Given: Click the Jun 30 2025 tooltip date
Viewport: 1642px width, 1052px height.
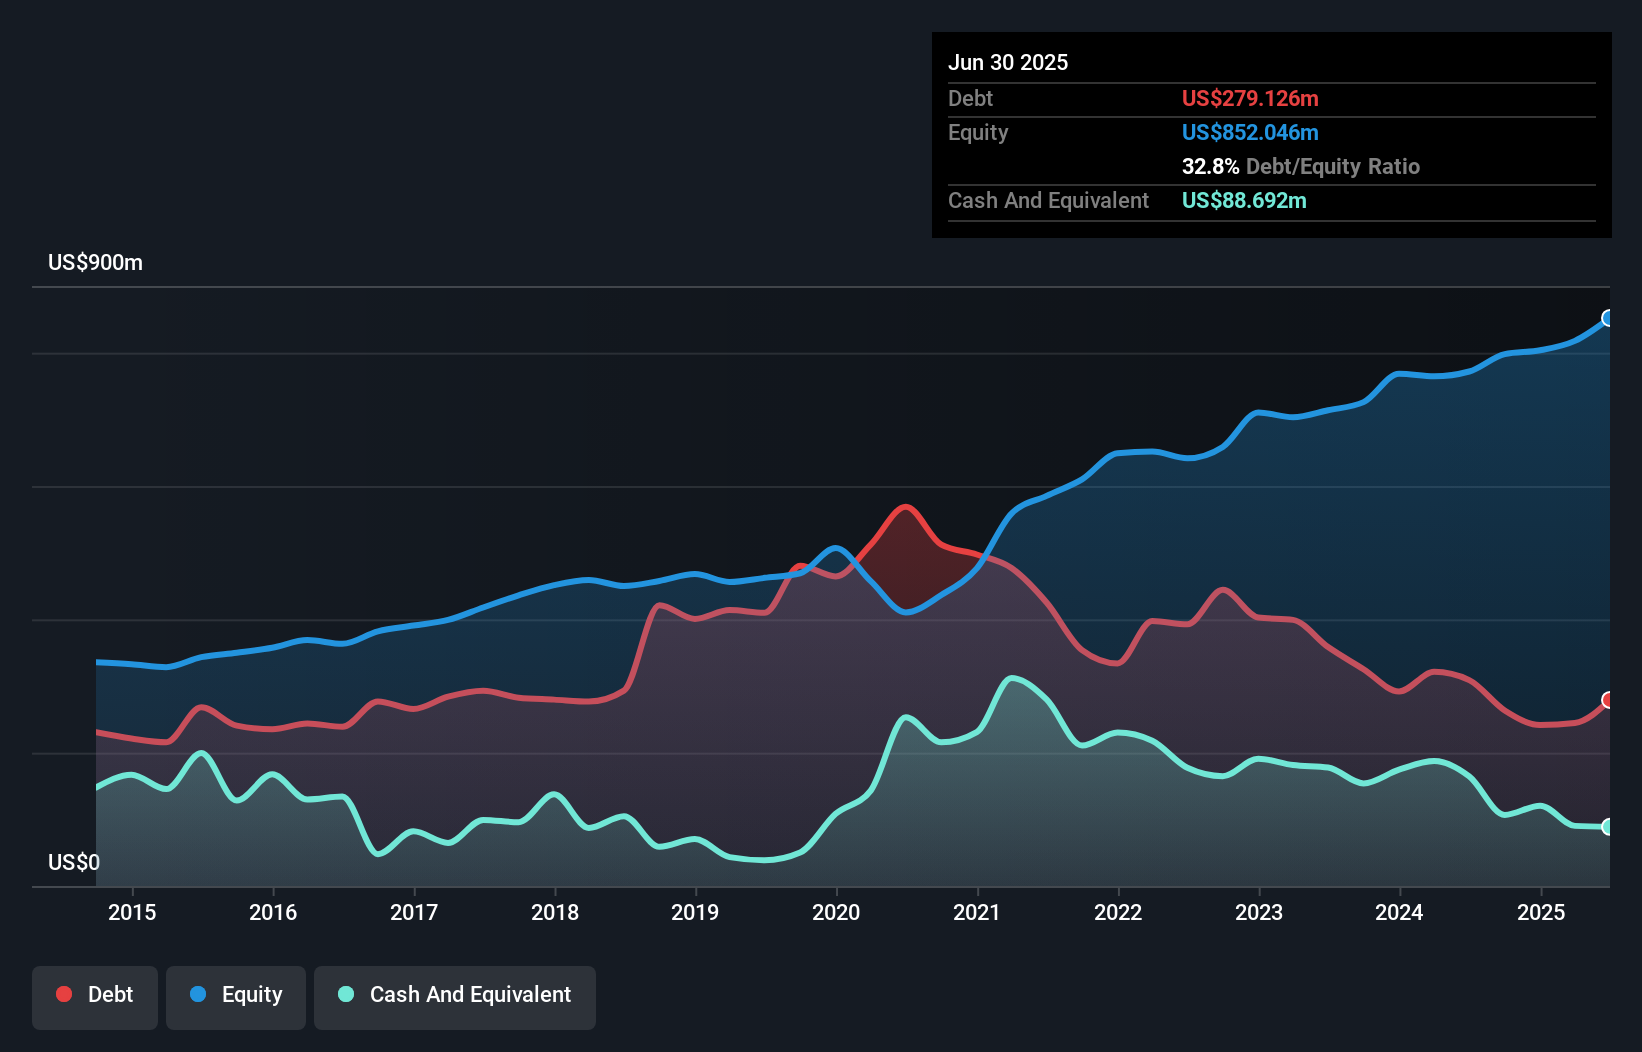Looking at the screenshot, I should click(x=1008, y=62).
